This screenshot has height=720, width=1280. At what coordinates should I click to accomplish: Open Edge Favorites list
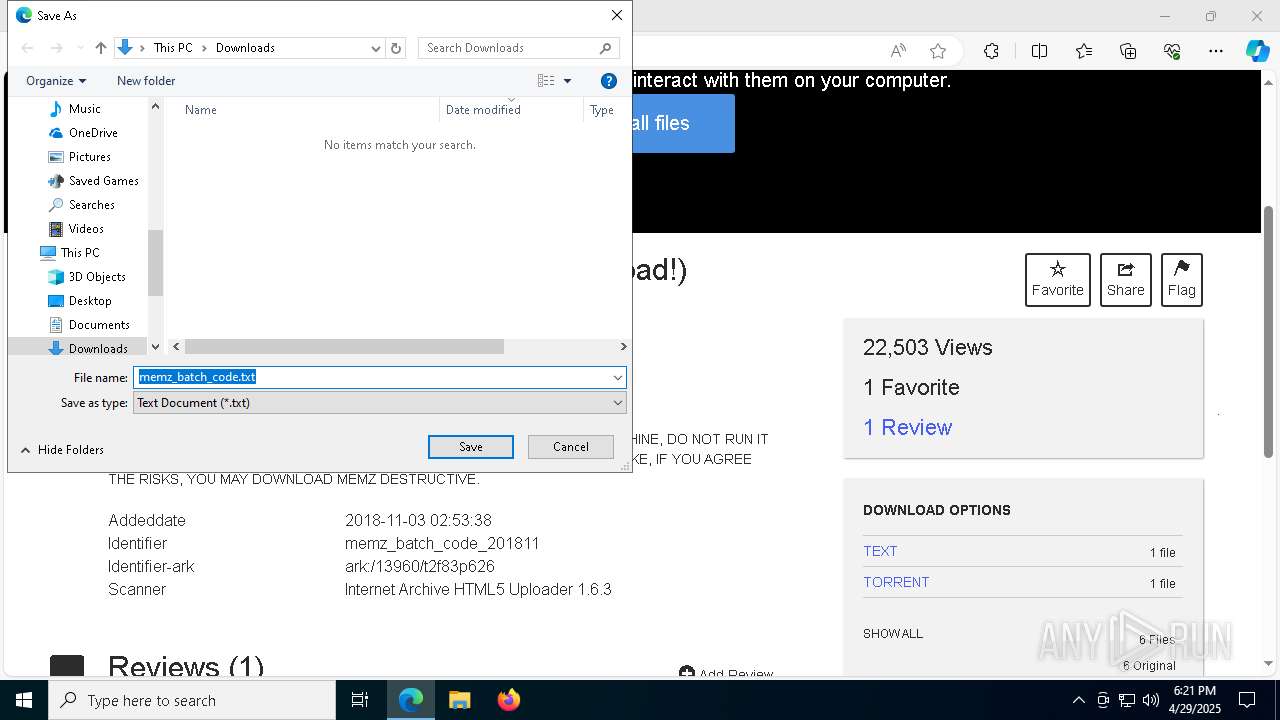click(1084, 51)
